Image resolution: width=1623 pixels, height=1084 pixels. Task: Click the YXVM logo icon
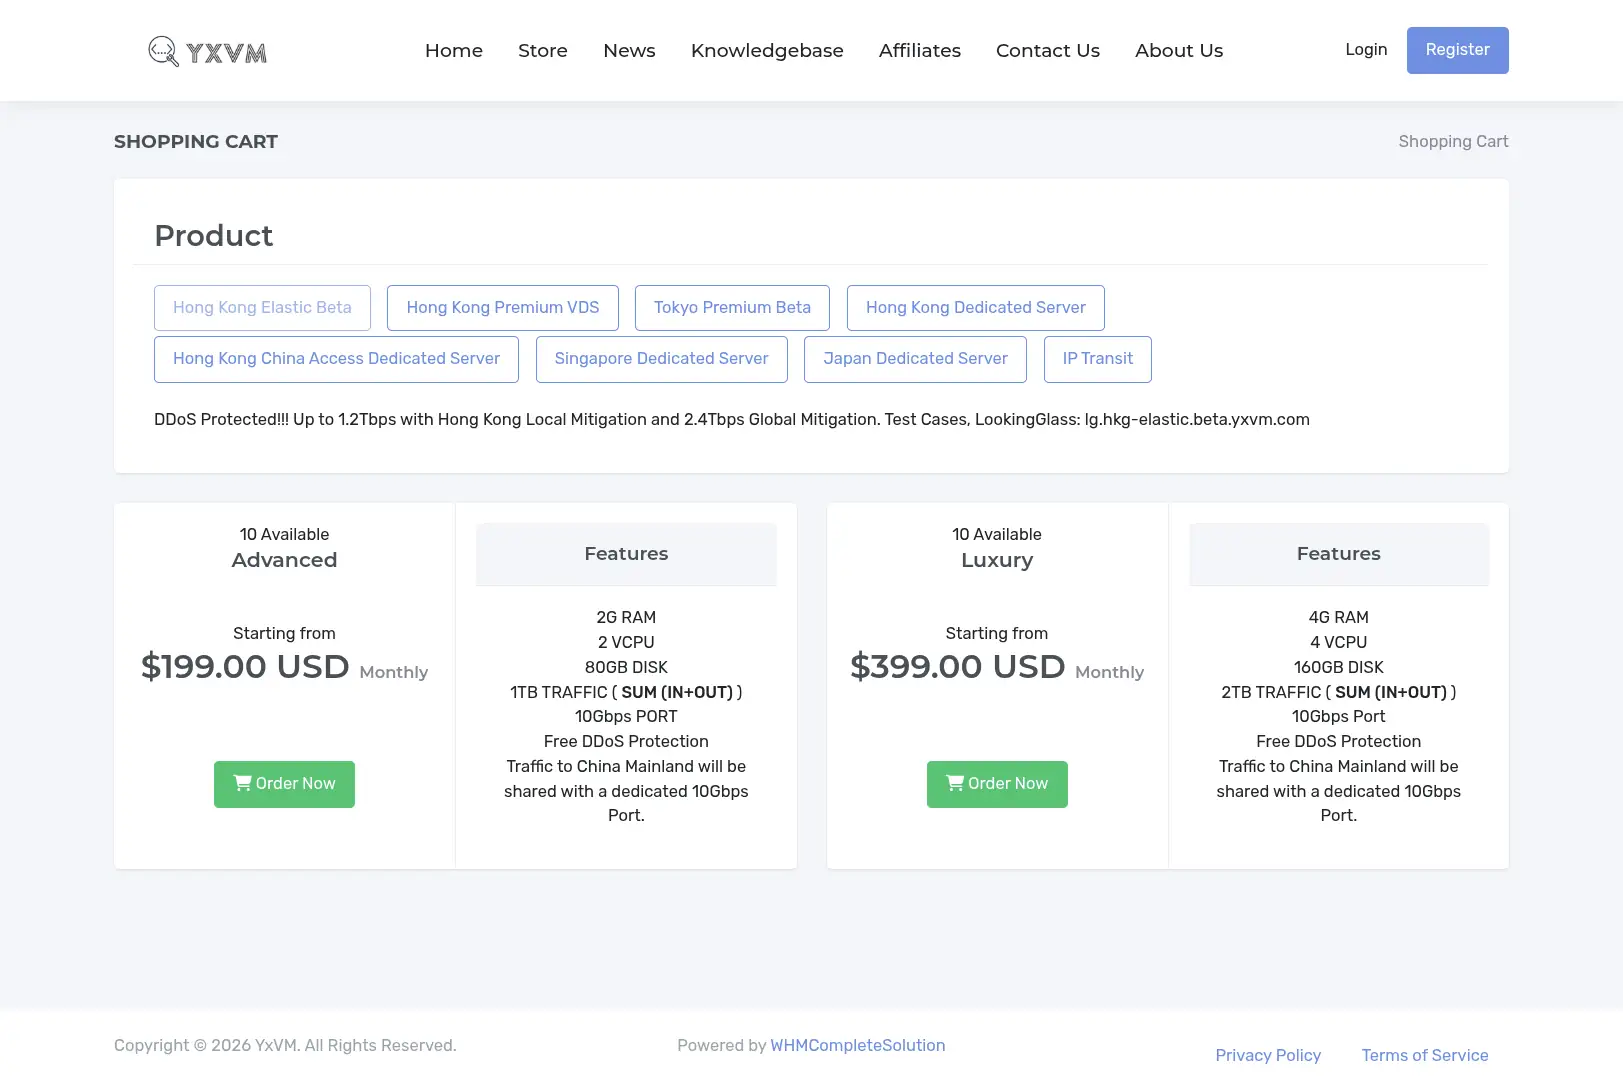163,51
